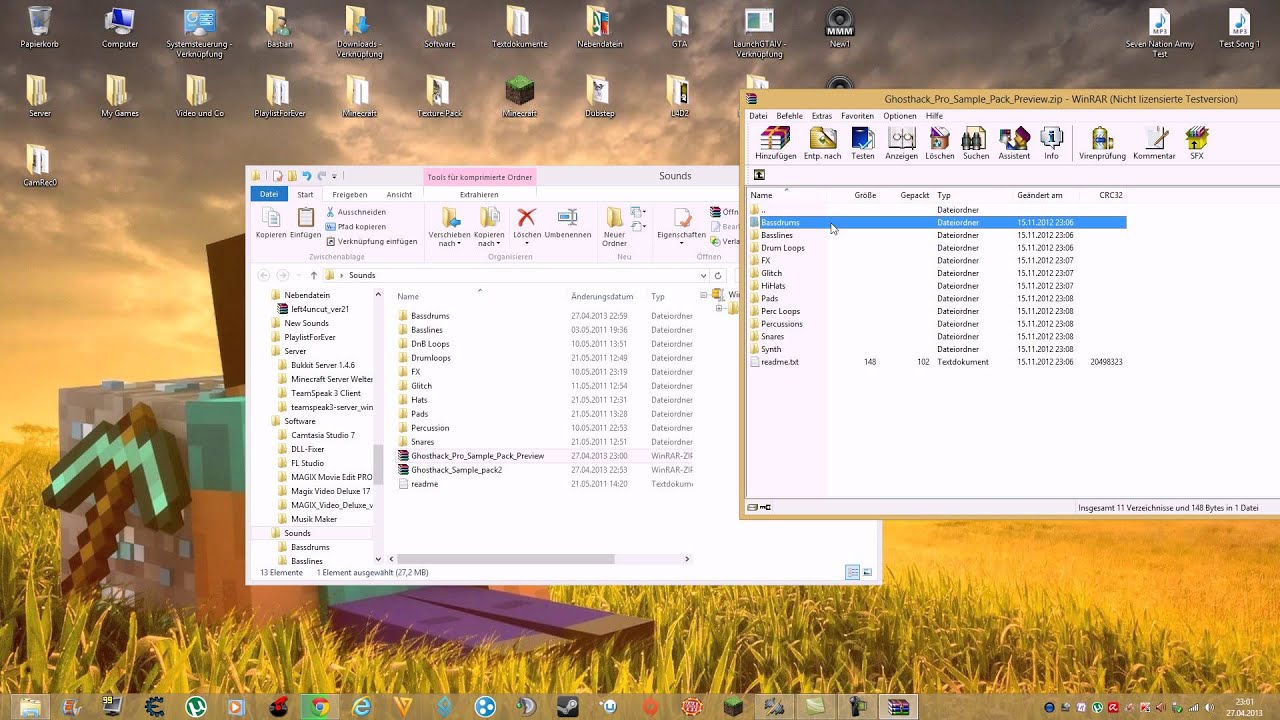Select Camtasia Studio 7 in navigation tree
1280x720 pixels.
[x=323, y=435]
